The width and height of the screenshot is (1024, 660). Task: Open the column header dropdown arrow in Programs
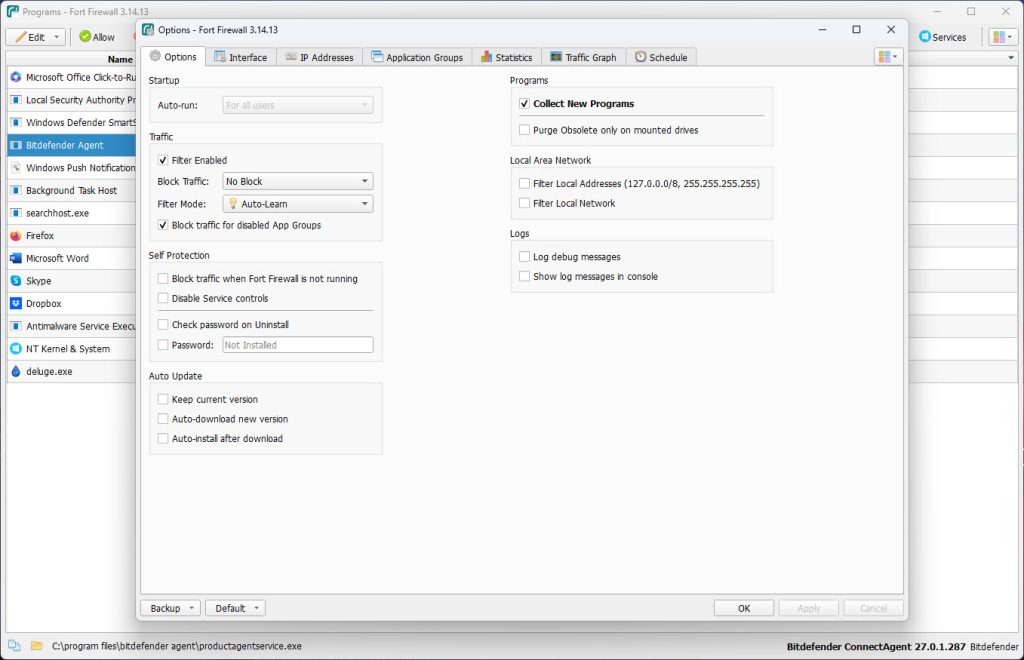[1011, 58]
